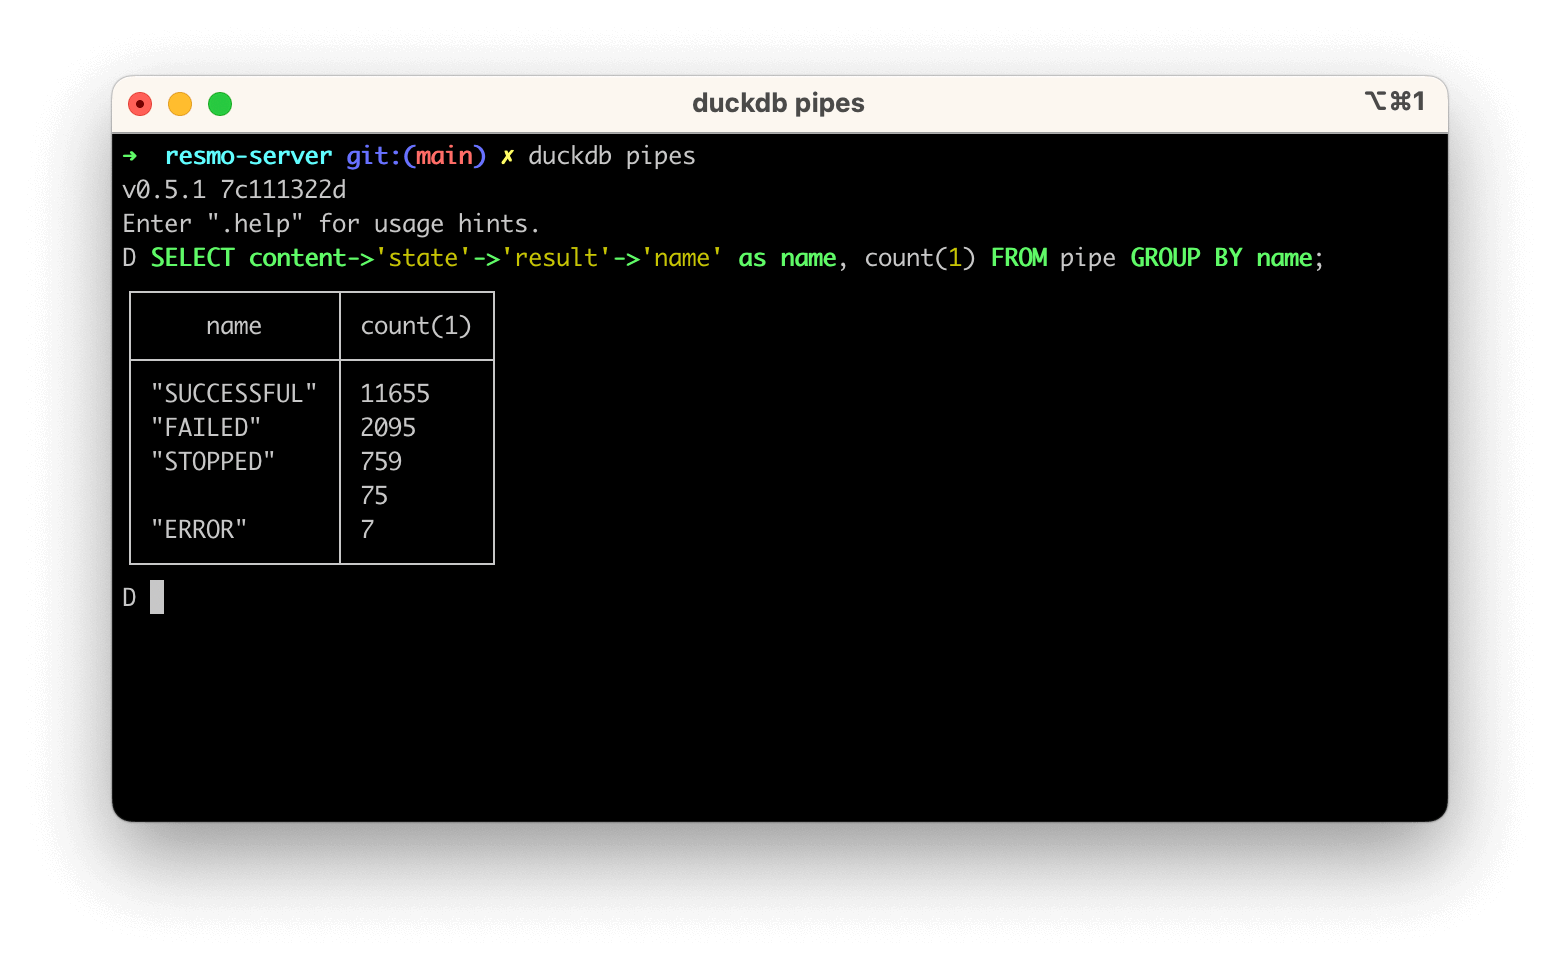Click count value 7 in ERROR row
Viewport: 1560px width, 970px height.
(x=367, y=530)
